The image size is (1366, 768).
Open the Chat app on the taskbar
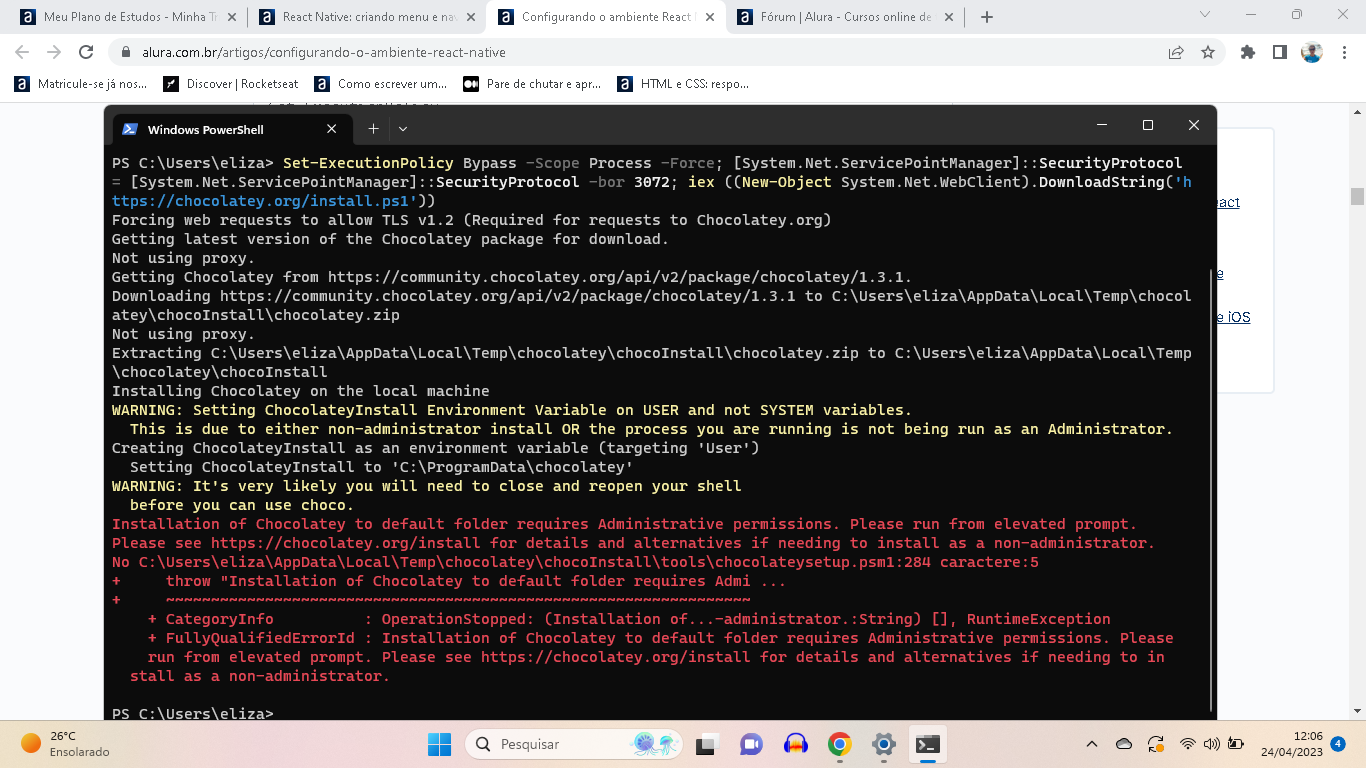click(751, 744)
